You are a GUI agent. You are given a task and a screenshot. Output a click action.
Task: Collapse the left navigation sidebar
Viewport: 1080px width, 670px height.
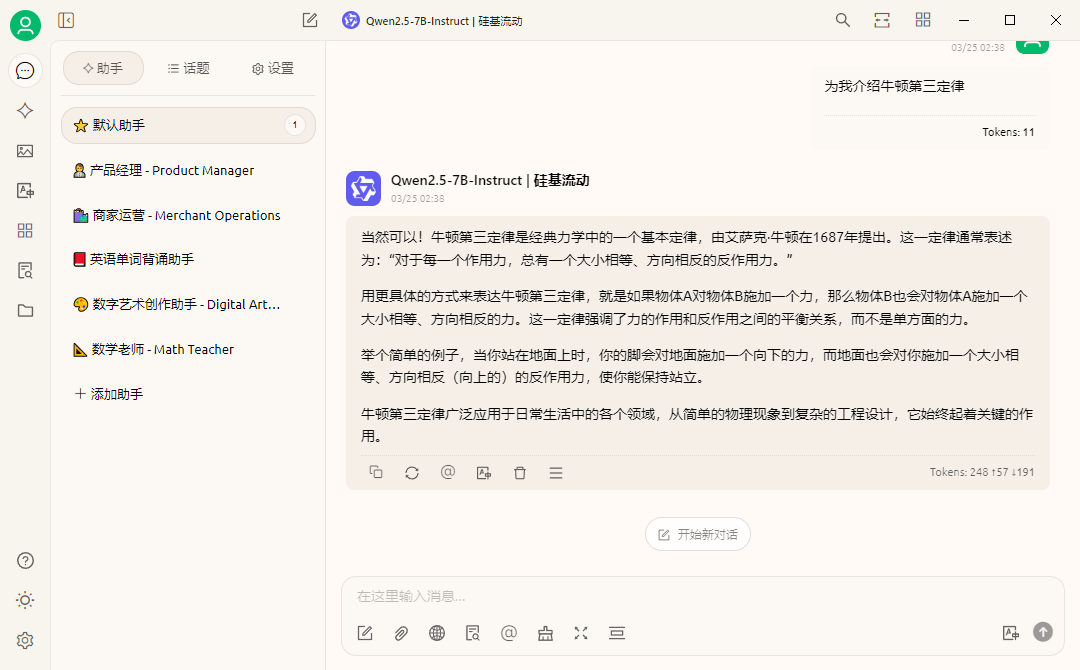coord(66,19)
